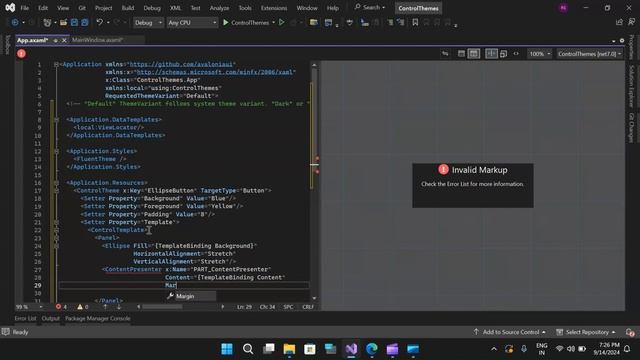Screen dimensions: 640x360
Task: Click the bookmark toolbar icon
Action: pyautogui.click(x=415, y=23)
